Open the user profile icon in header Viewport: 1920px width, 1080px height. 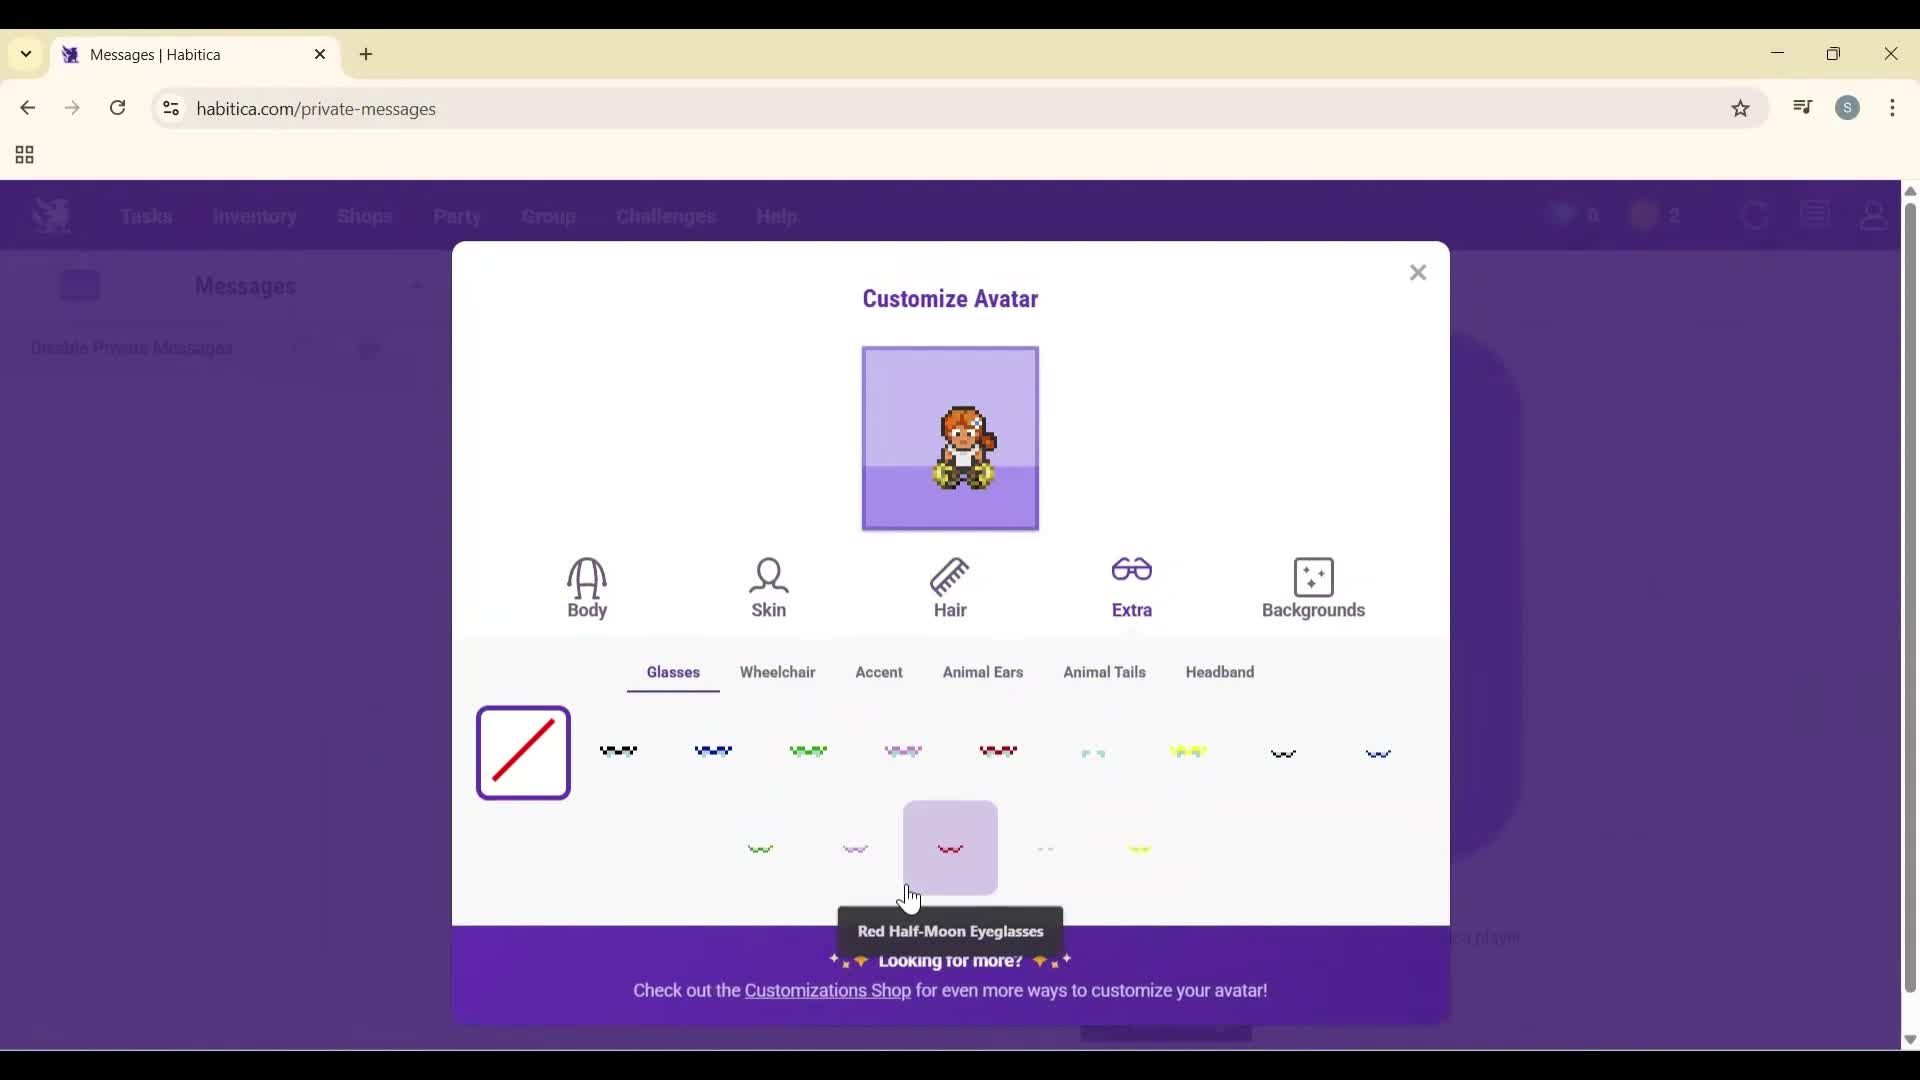[x=1873, y=215]
